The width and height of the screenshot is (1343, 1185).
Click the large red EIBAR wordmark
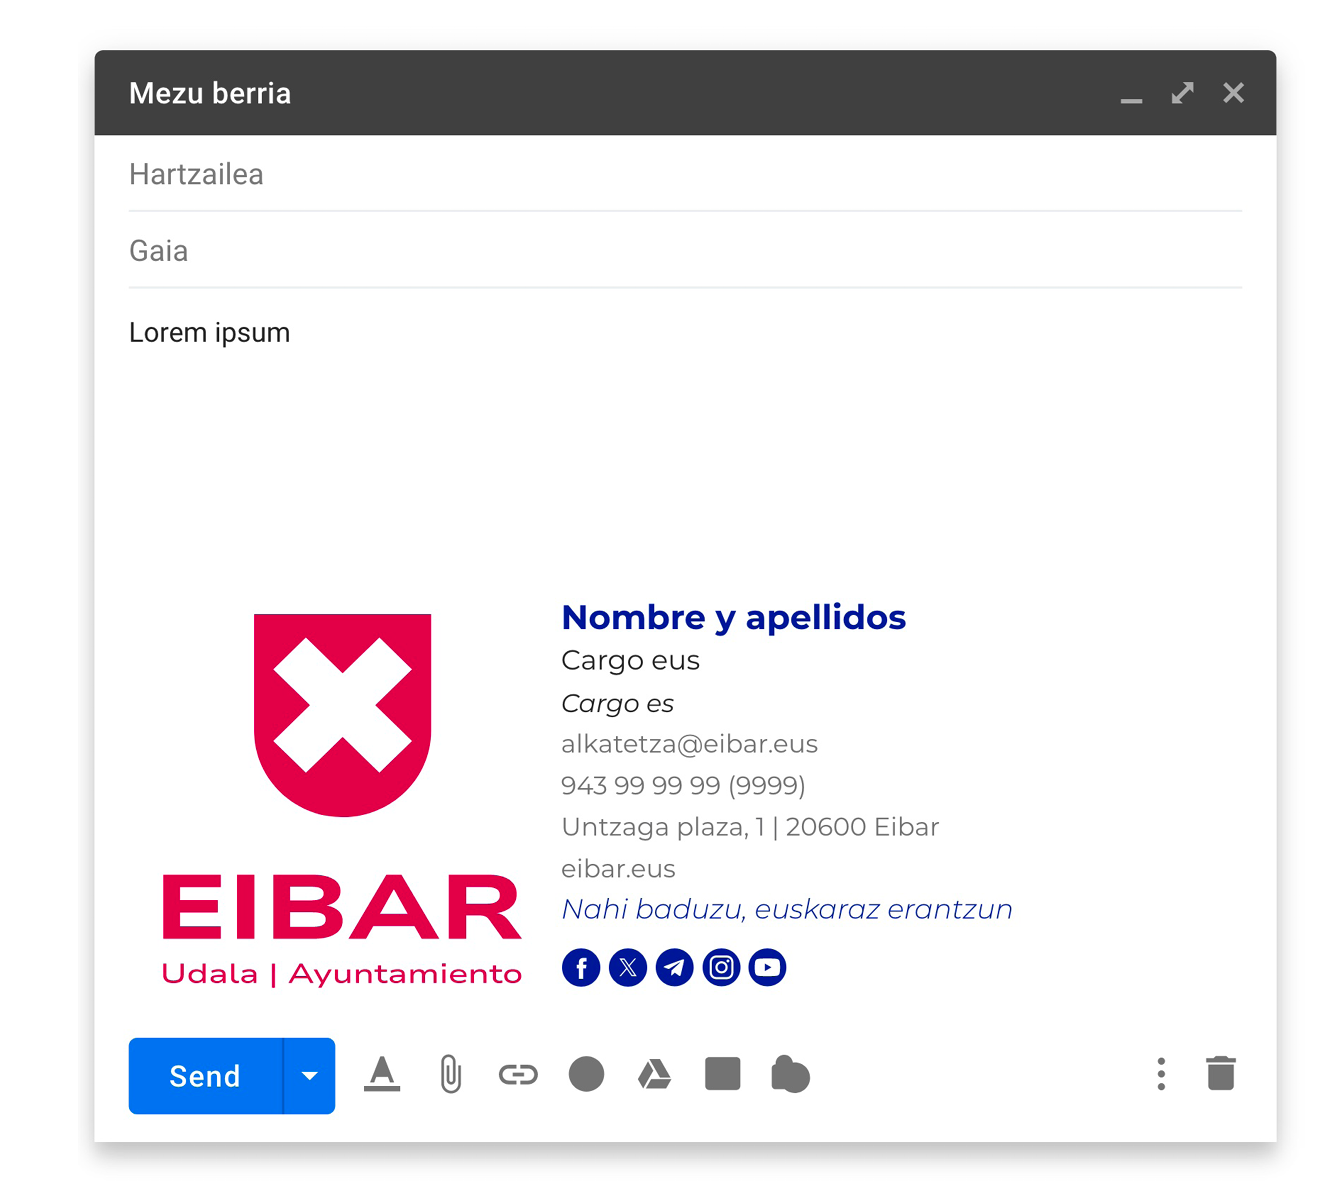pyautogui.click(x=342, y=907)
